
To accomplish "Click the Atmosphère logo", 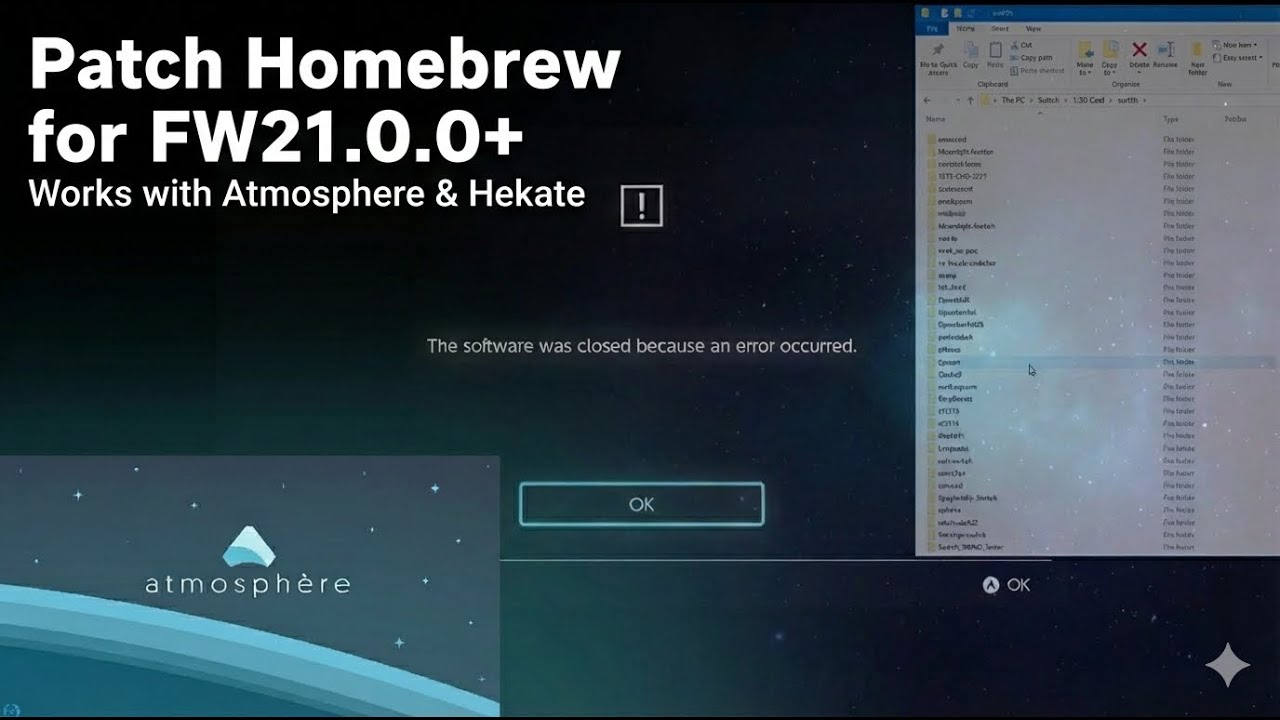I will (248, 562).
